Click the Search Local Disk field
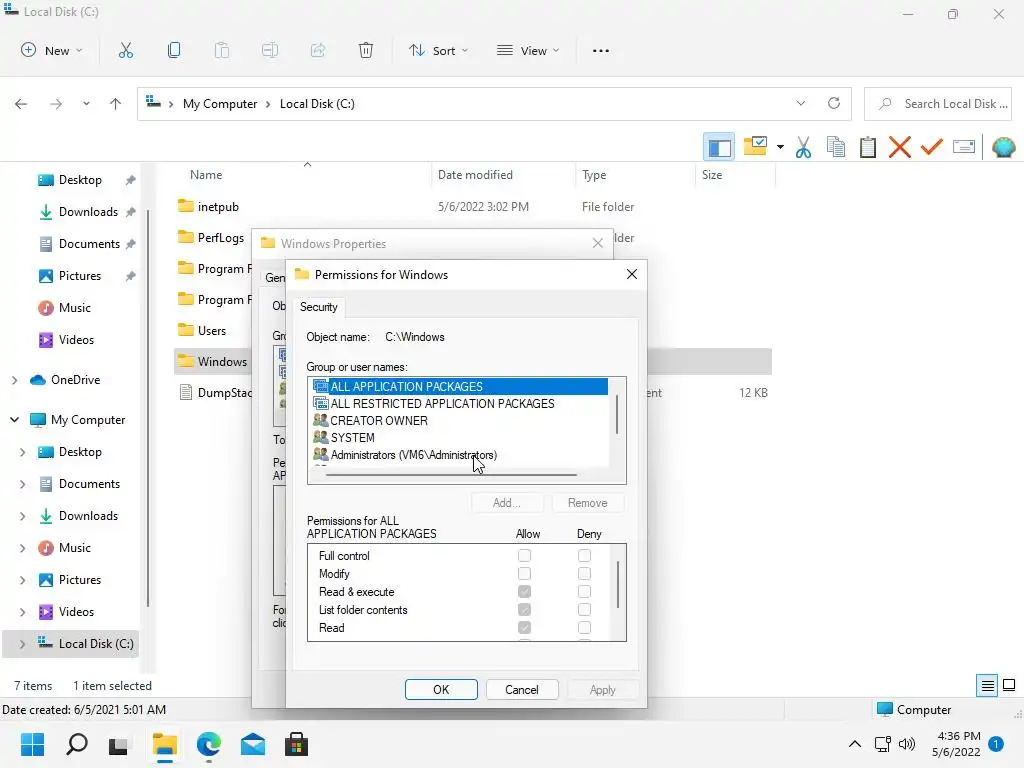 click(x=938, y=104)
